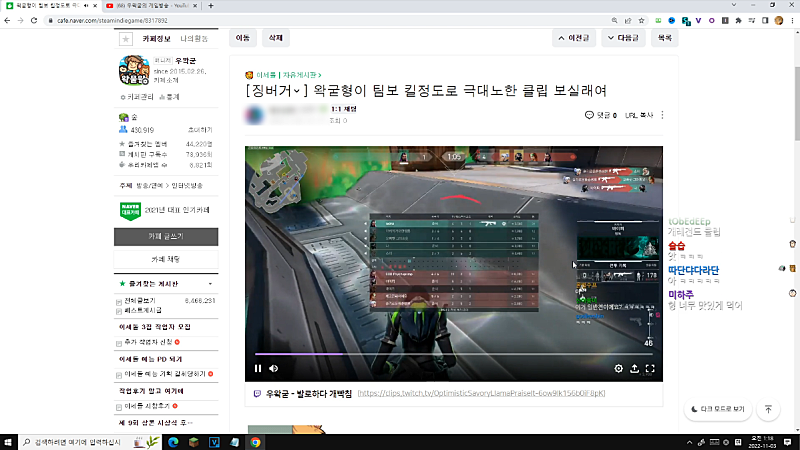The image size is (800, 450).
Task: Open the 통계 statistics link
Action: click(x=169, y=97)
